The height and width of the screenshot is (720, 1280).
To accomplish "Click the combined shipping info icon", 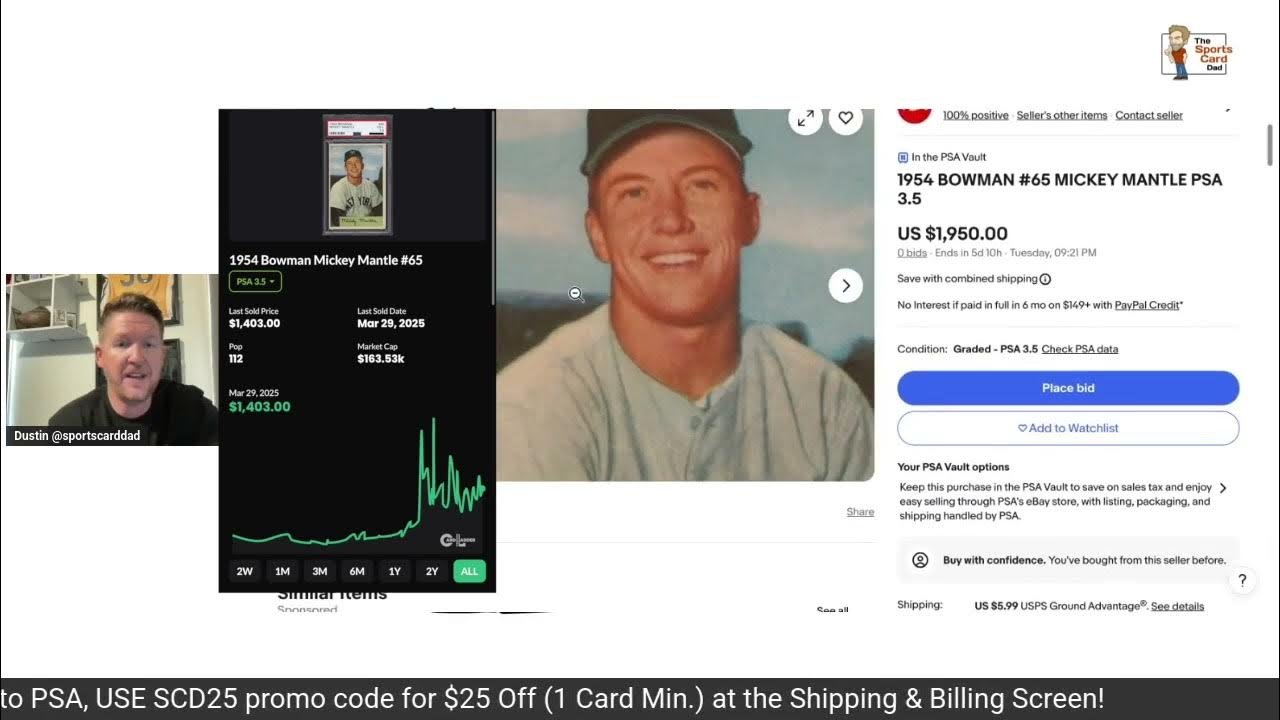I will (1045, 279).
